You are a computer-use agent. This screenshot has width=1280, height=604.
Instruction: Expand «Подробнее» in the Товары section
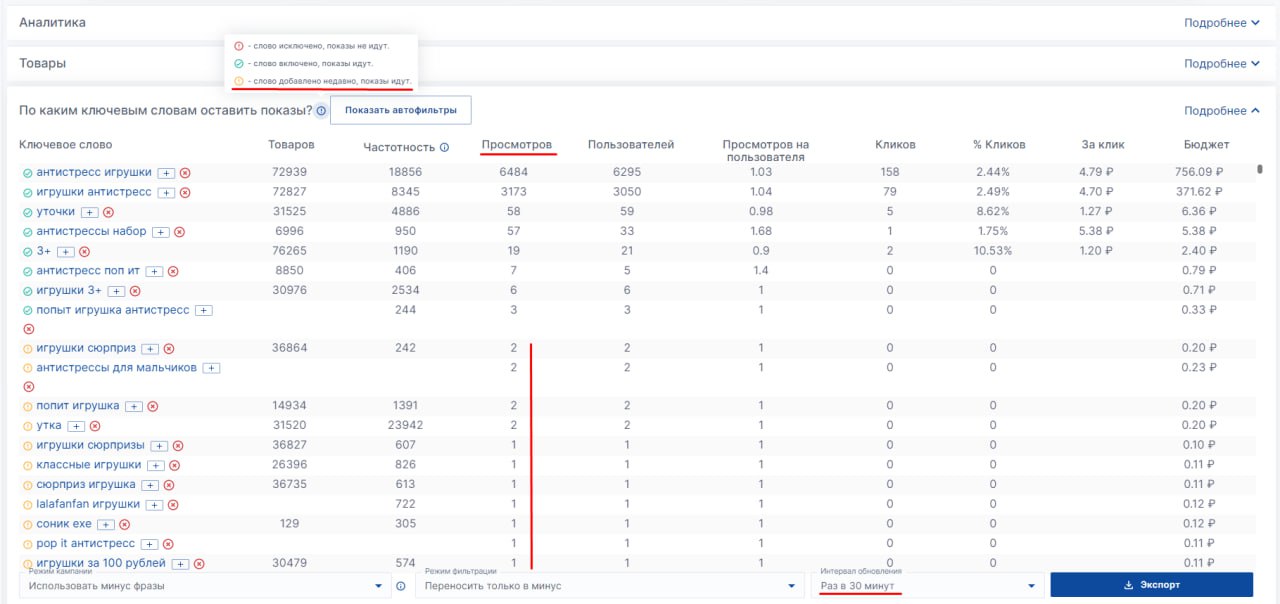point(1221,64)
